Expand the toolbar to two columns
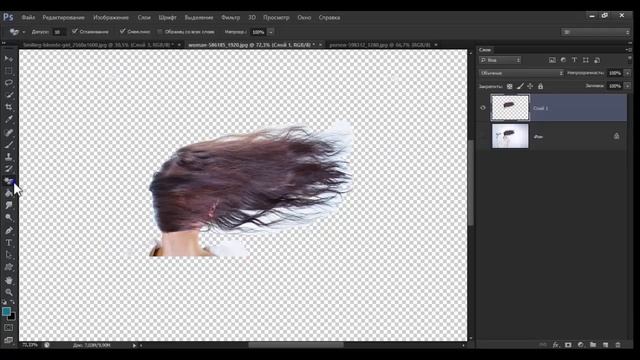The width and height of the screenshot is (640, 360). coord(4,42)
